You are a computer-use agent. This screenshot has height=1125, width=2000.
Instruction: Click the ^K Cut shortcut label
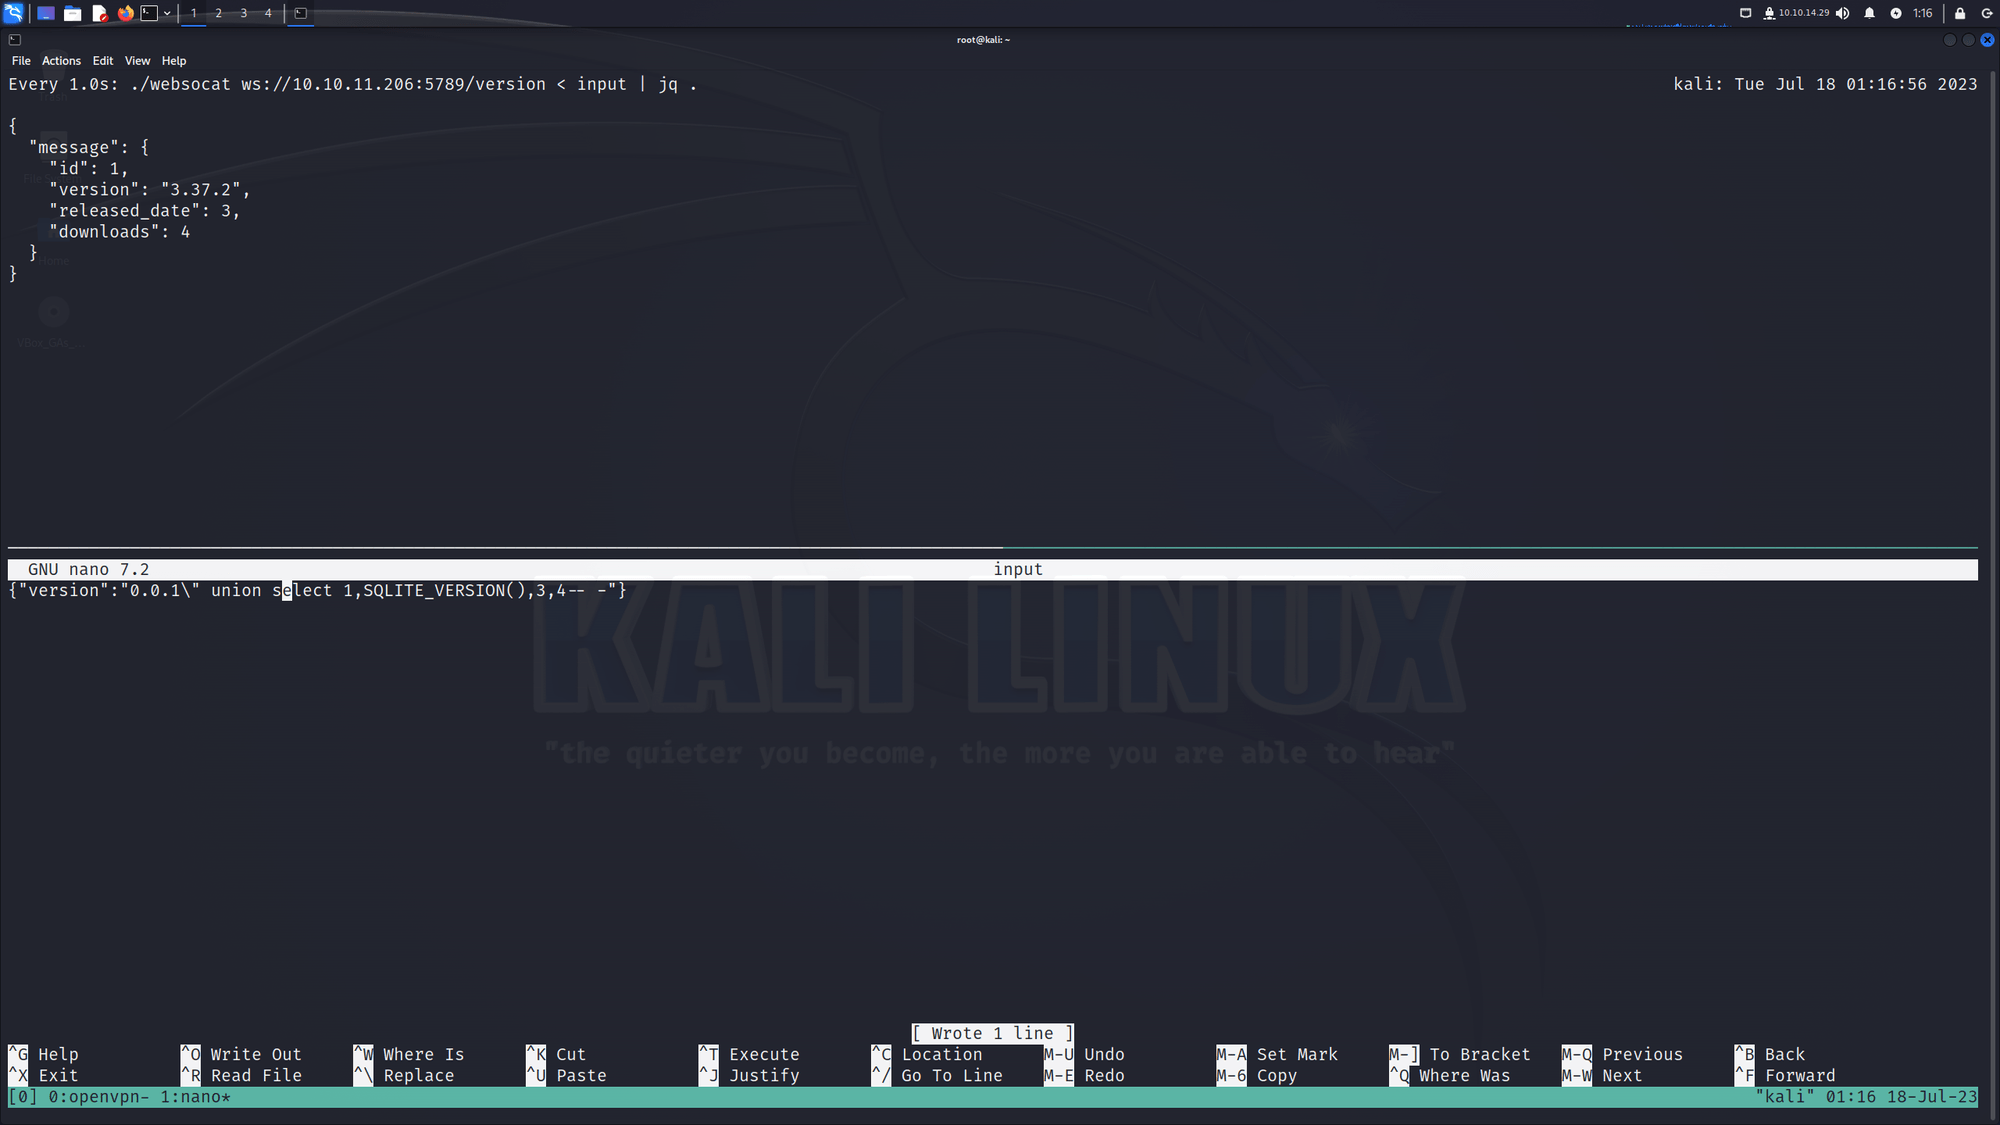(x=556, y=1054)
